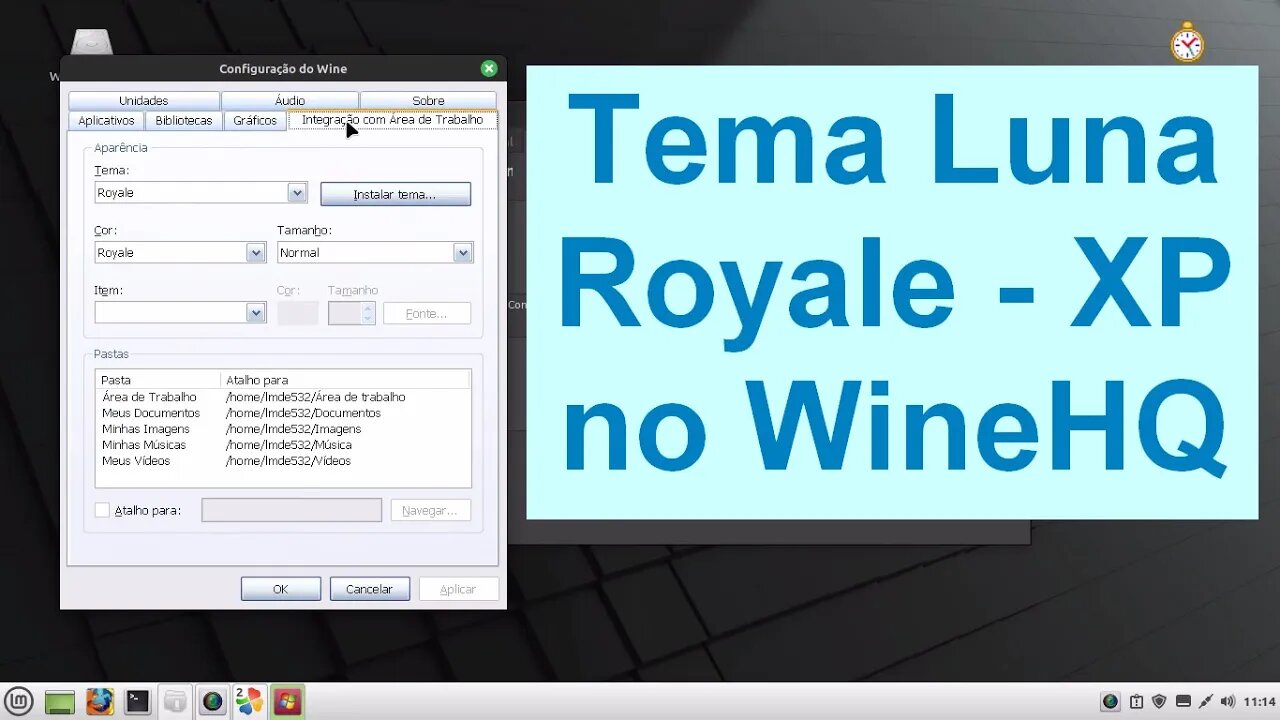Click the drive icon on the desktop
This screenshot has height=720, width=1280.
[91, 42]
